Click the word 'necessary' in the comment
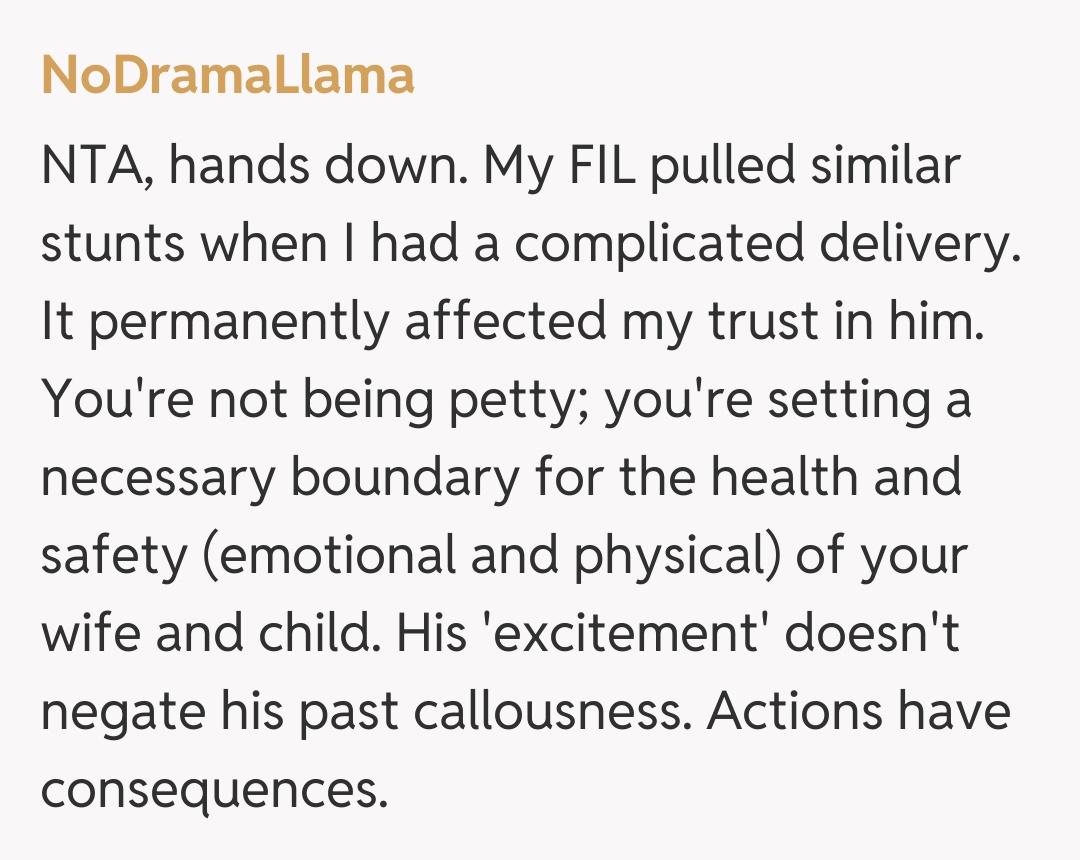Viewport: 1080px width, 860px height. tap(157, 479)
